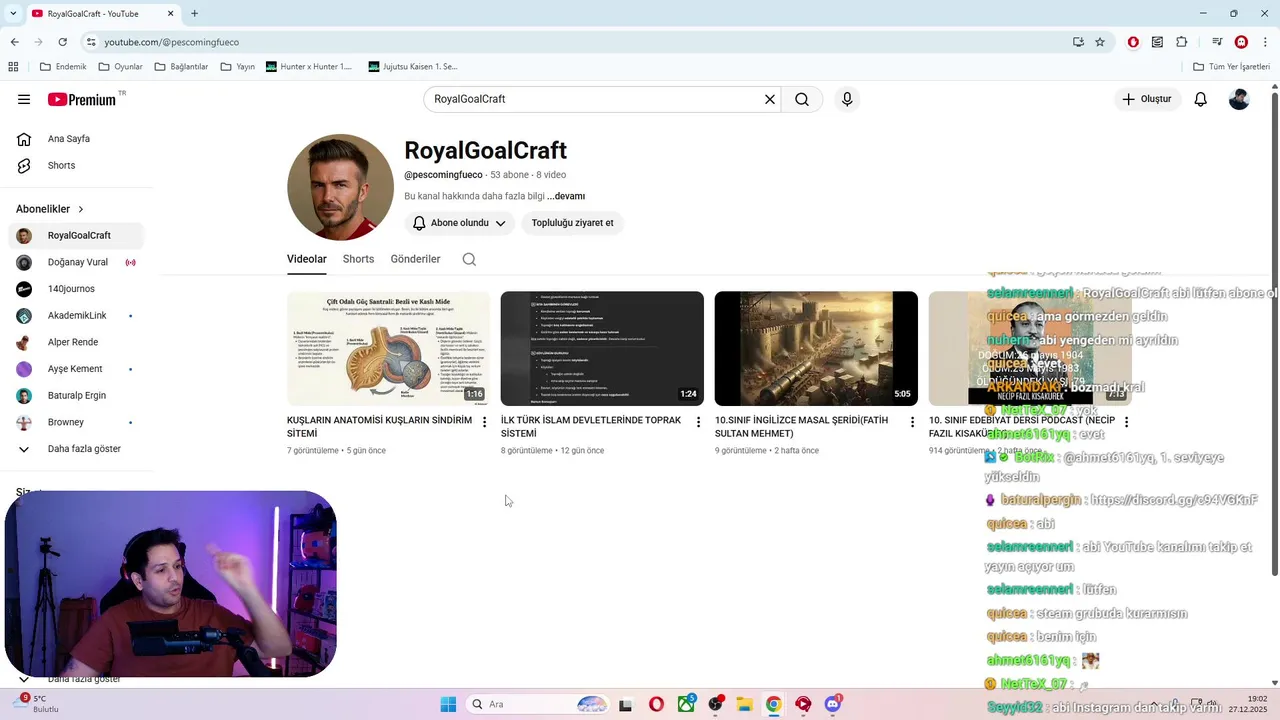
Task: Open Hunter x Hunter bookmark
Action: click(x=309, y=67)
